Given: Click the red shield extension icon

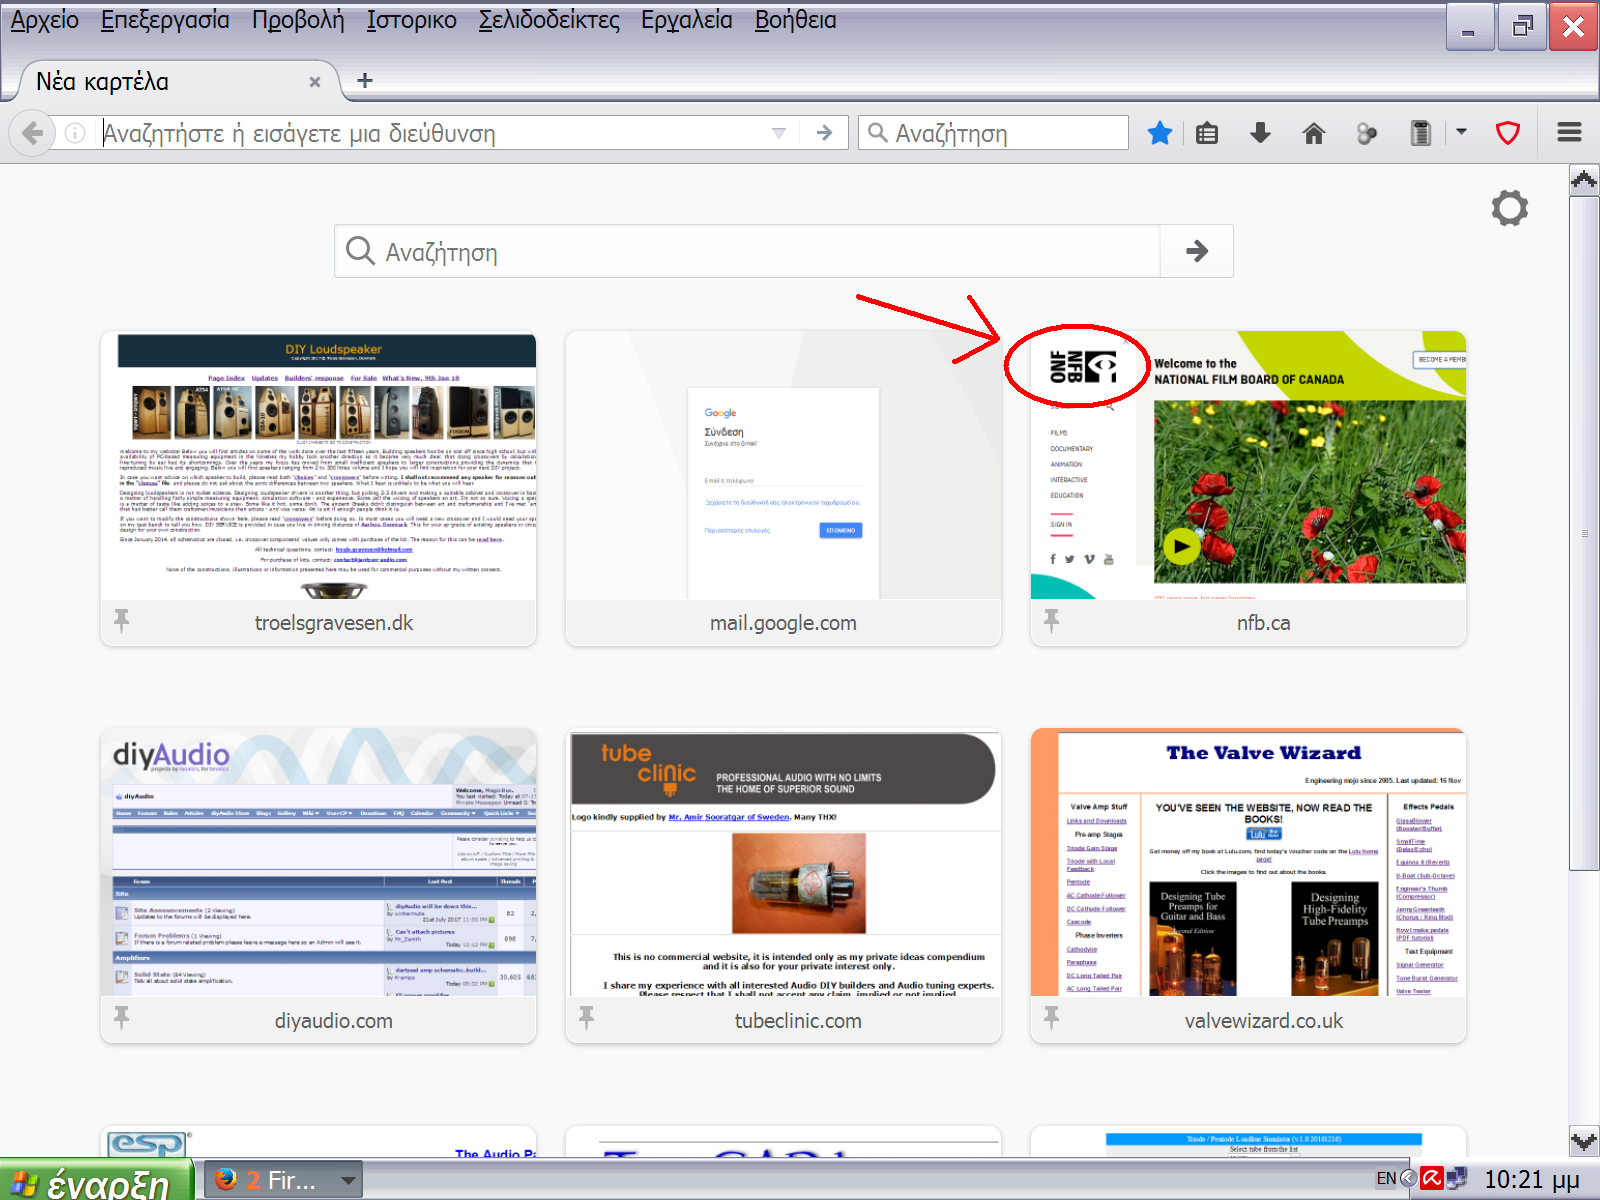Looking at the screenshot, I should tap(1508, 133).
